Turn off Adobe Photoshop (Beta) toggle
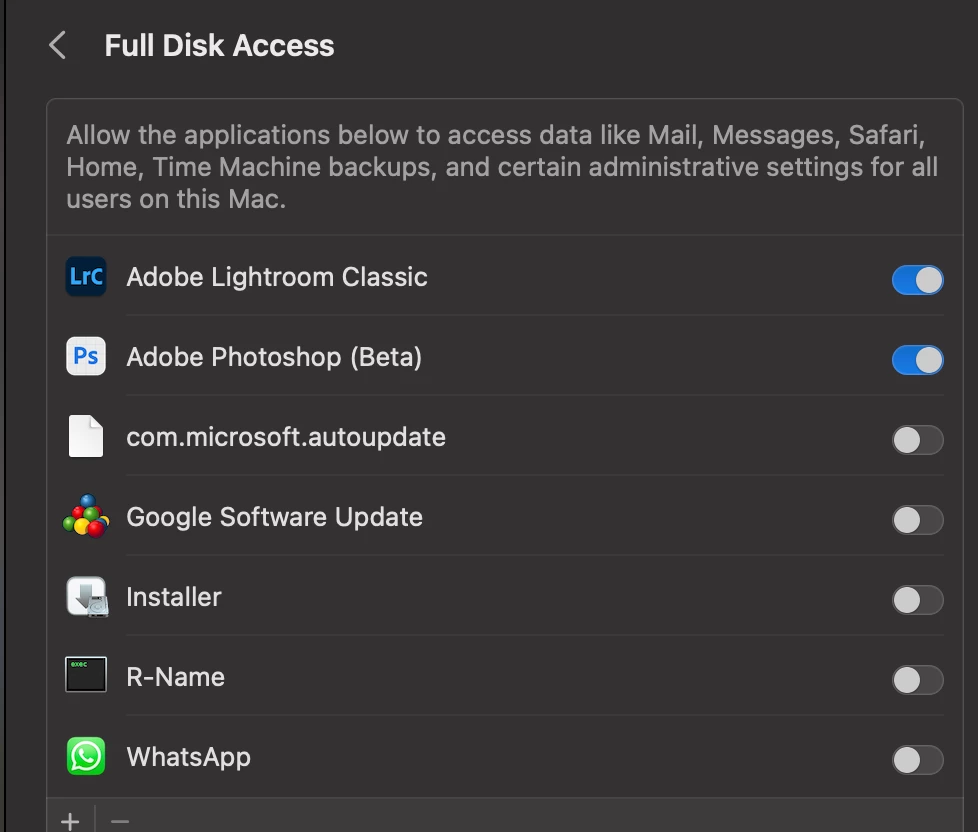 (917, 360)
